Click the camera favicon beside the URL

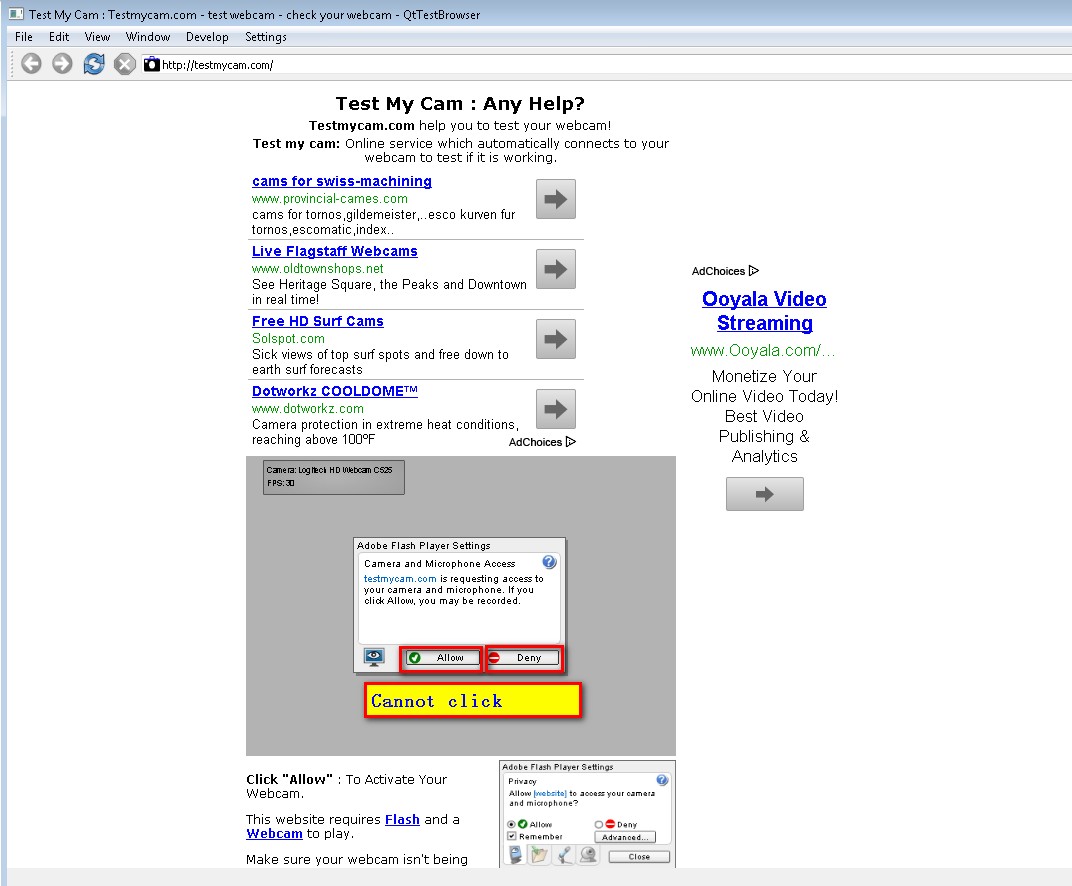pos(151,64)
